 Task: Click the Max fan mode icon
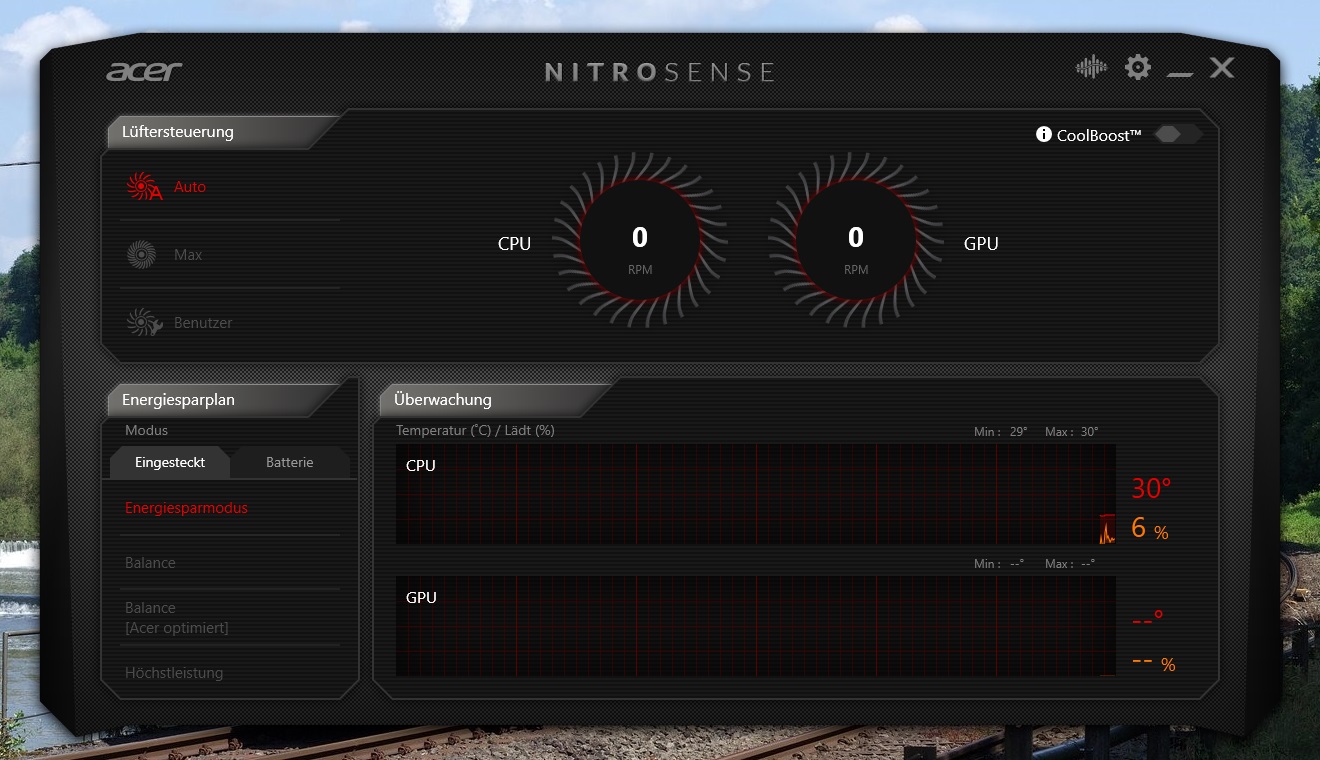click(142, 255)
